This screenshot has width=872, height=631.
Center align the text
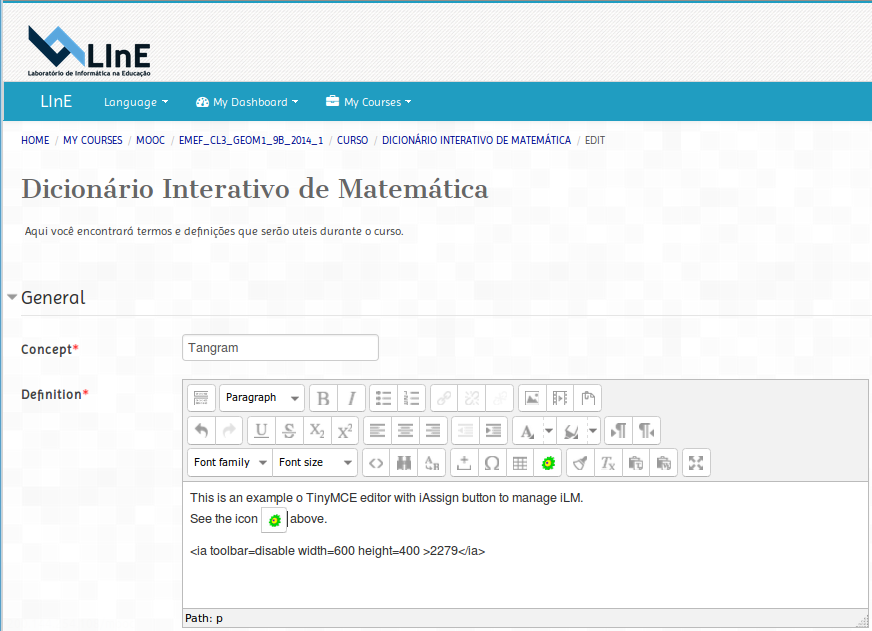[x=405, y=430]
